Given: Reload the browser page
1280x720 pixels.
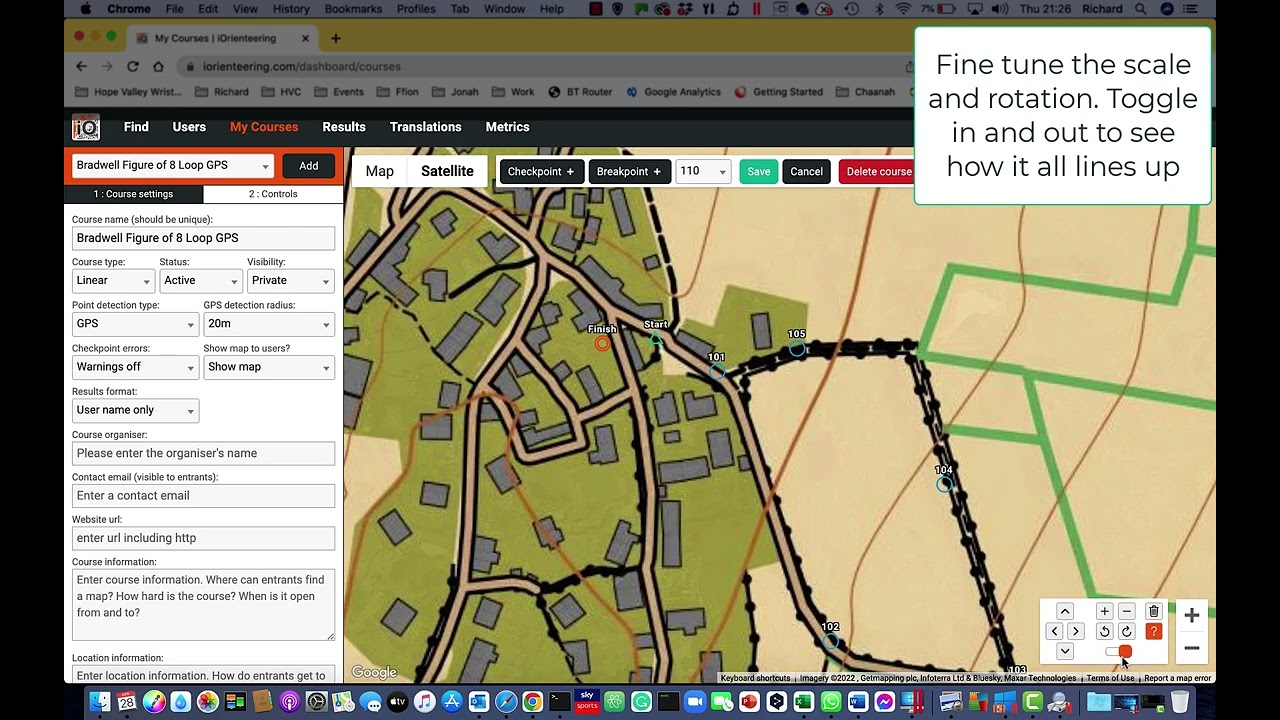Looking at the screenshot, I should tap(132, 66).
